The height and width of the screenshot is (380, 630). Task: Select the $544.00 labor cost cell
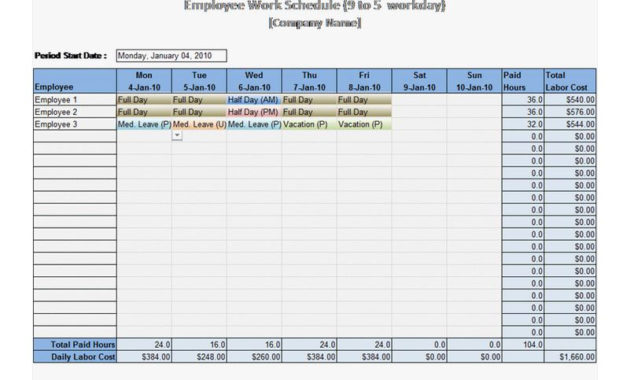pyautogui.click(x=570, y=124)
